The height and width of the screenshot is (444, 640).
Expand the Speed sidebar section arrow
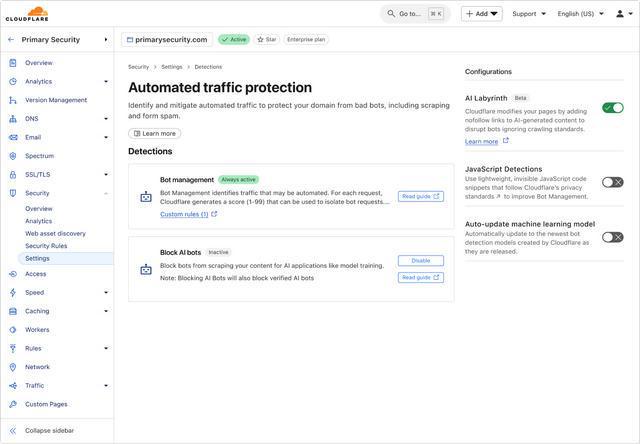(106, 293)
